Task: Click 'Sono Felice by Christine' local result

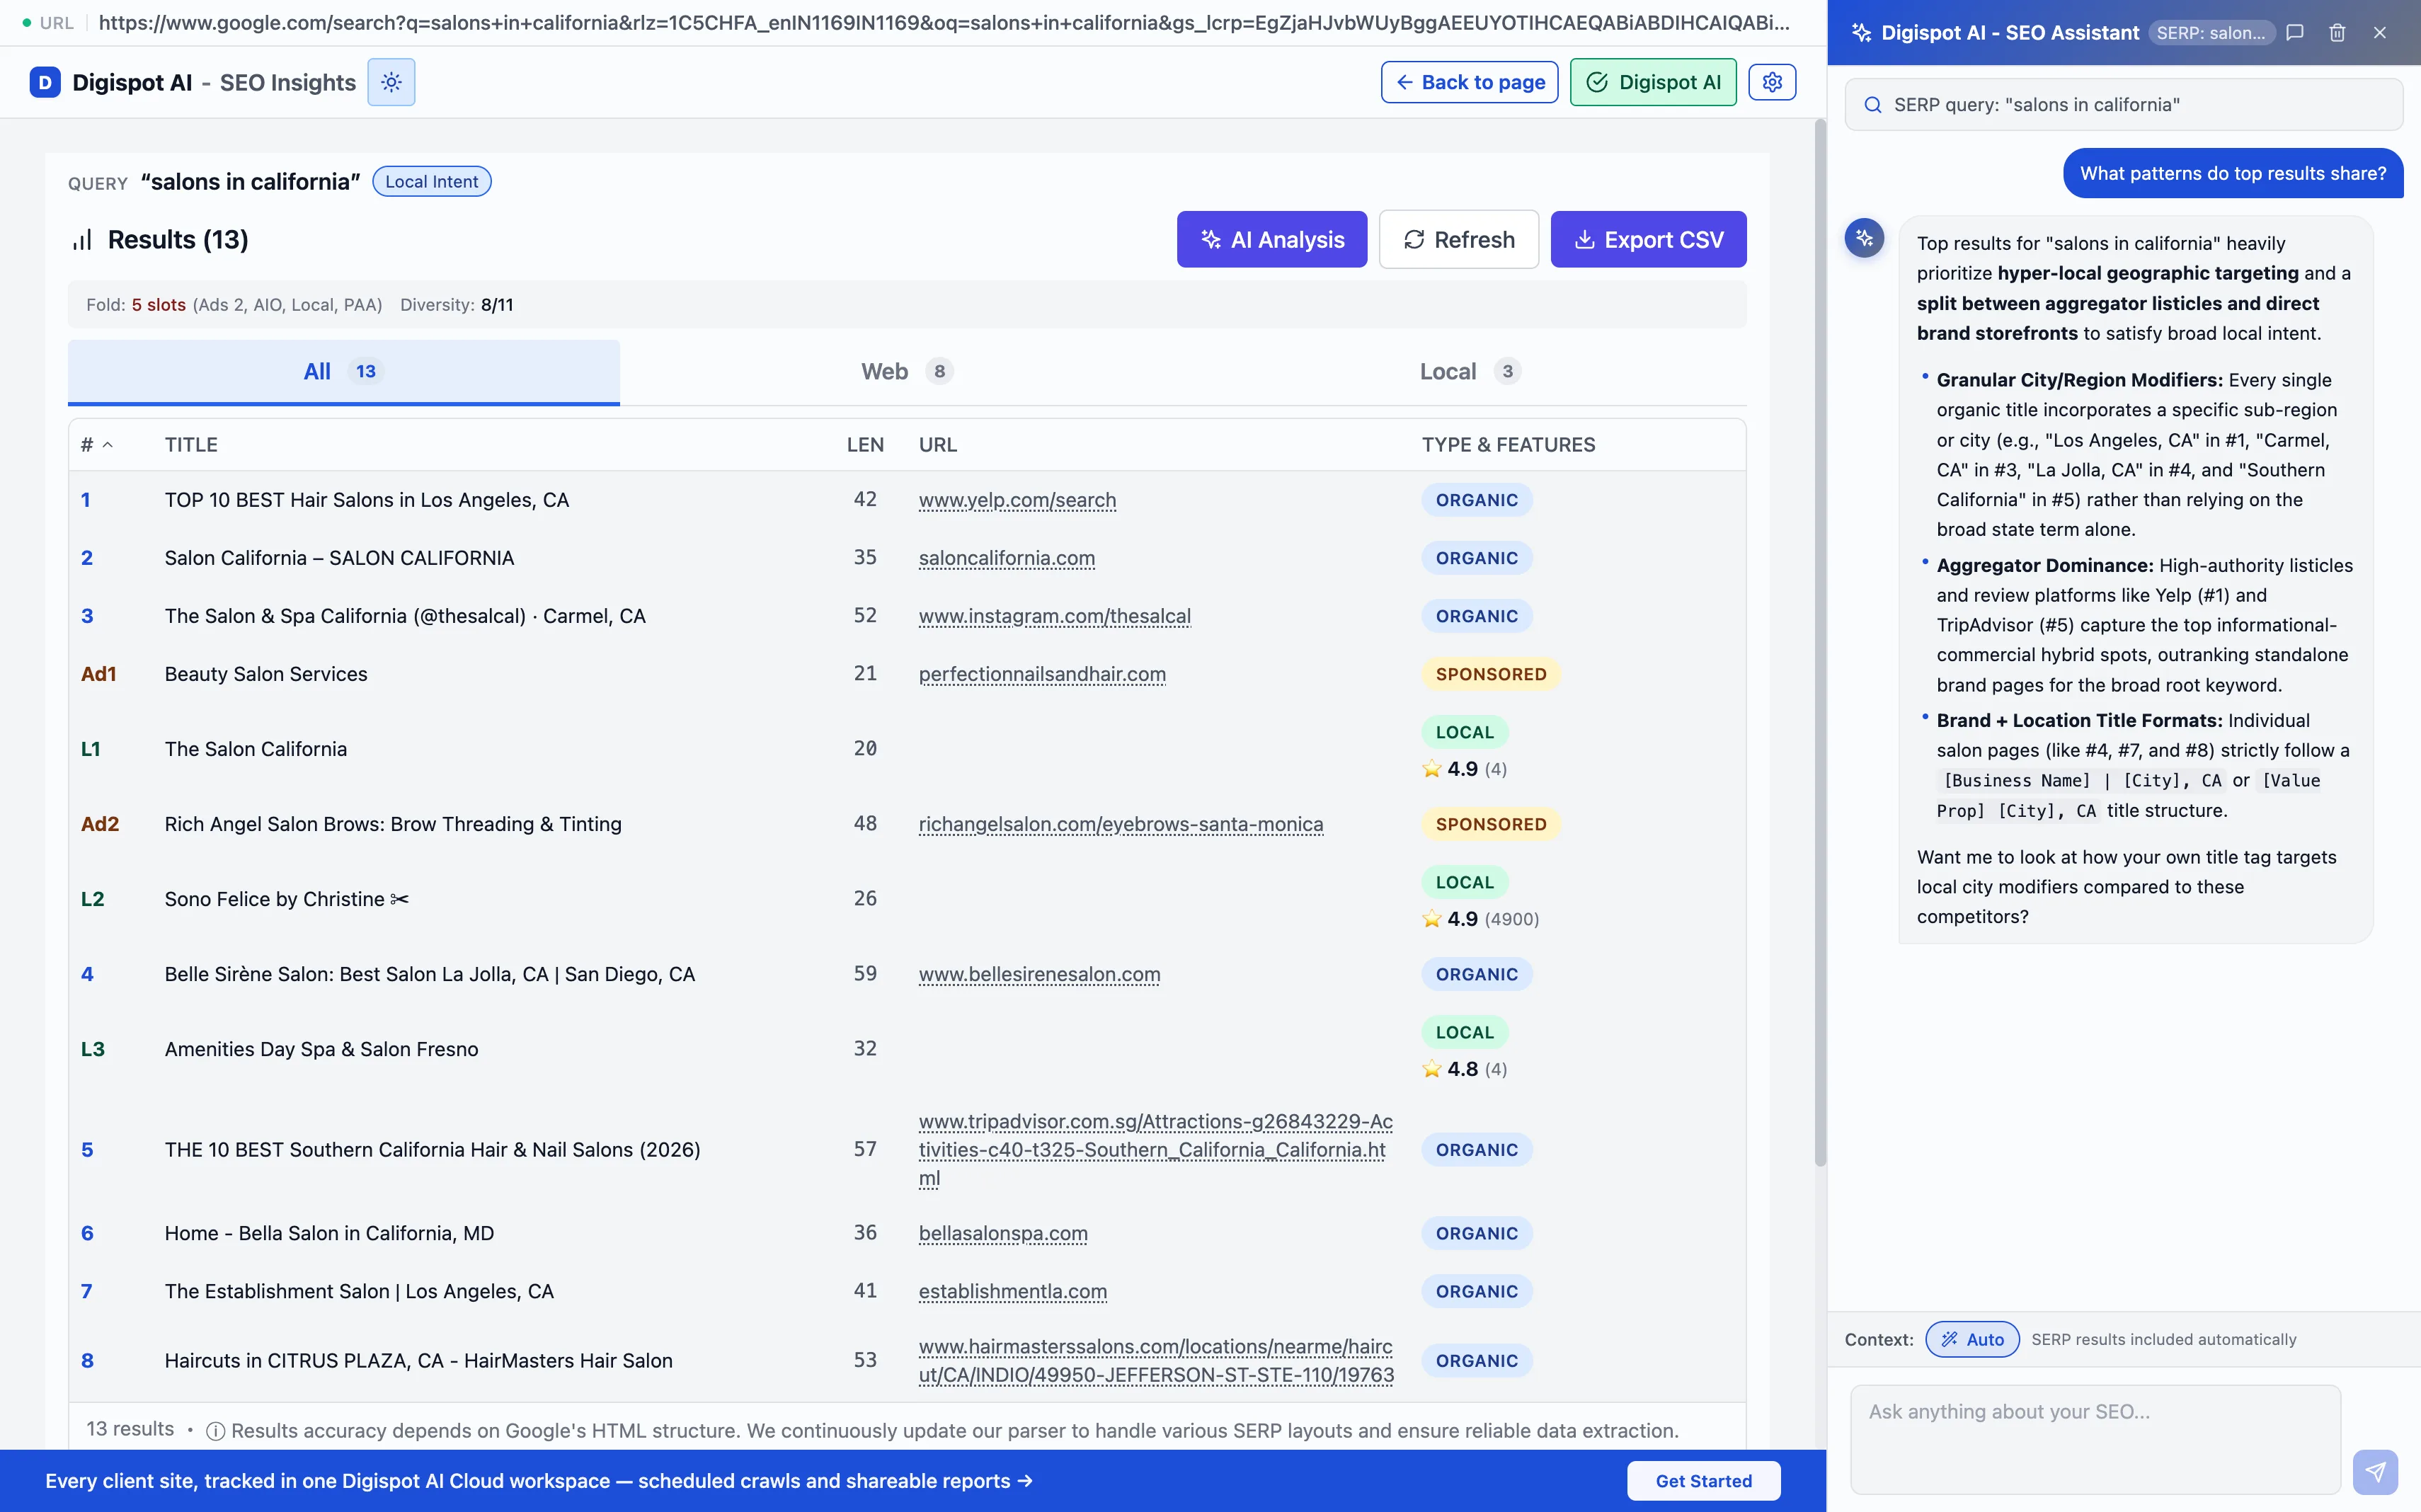Action: (286, 899)
